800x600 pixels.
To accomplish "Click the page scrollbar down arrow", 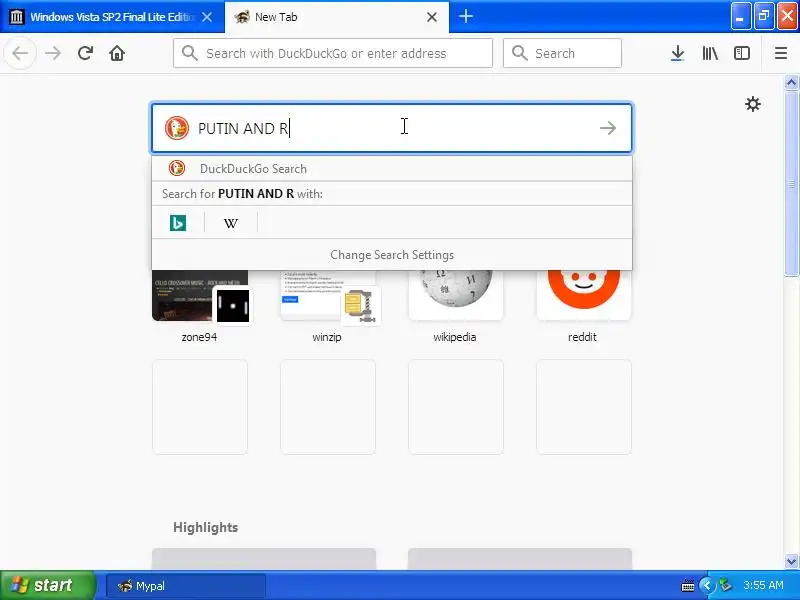I will (x=791, y=562).
